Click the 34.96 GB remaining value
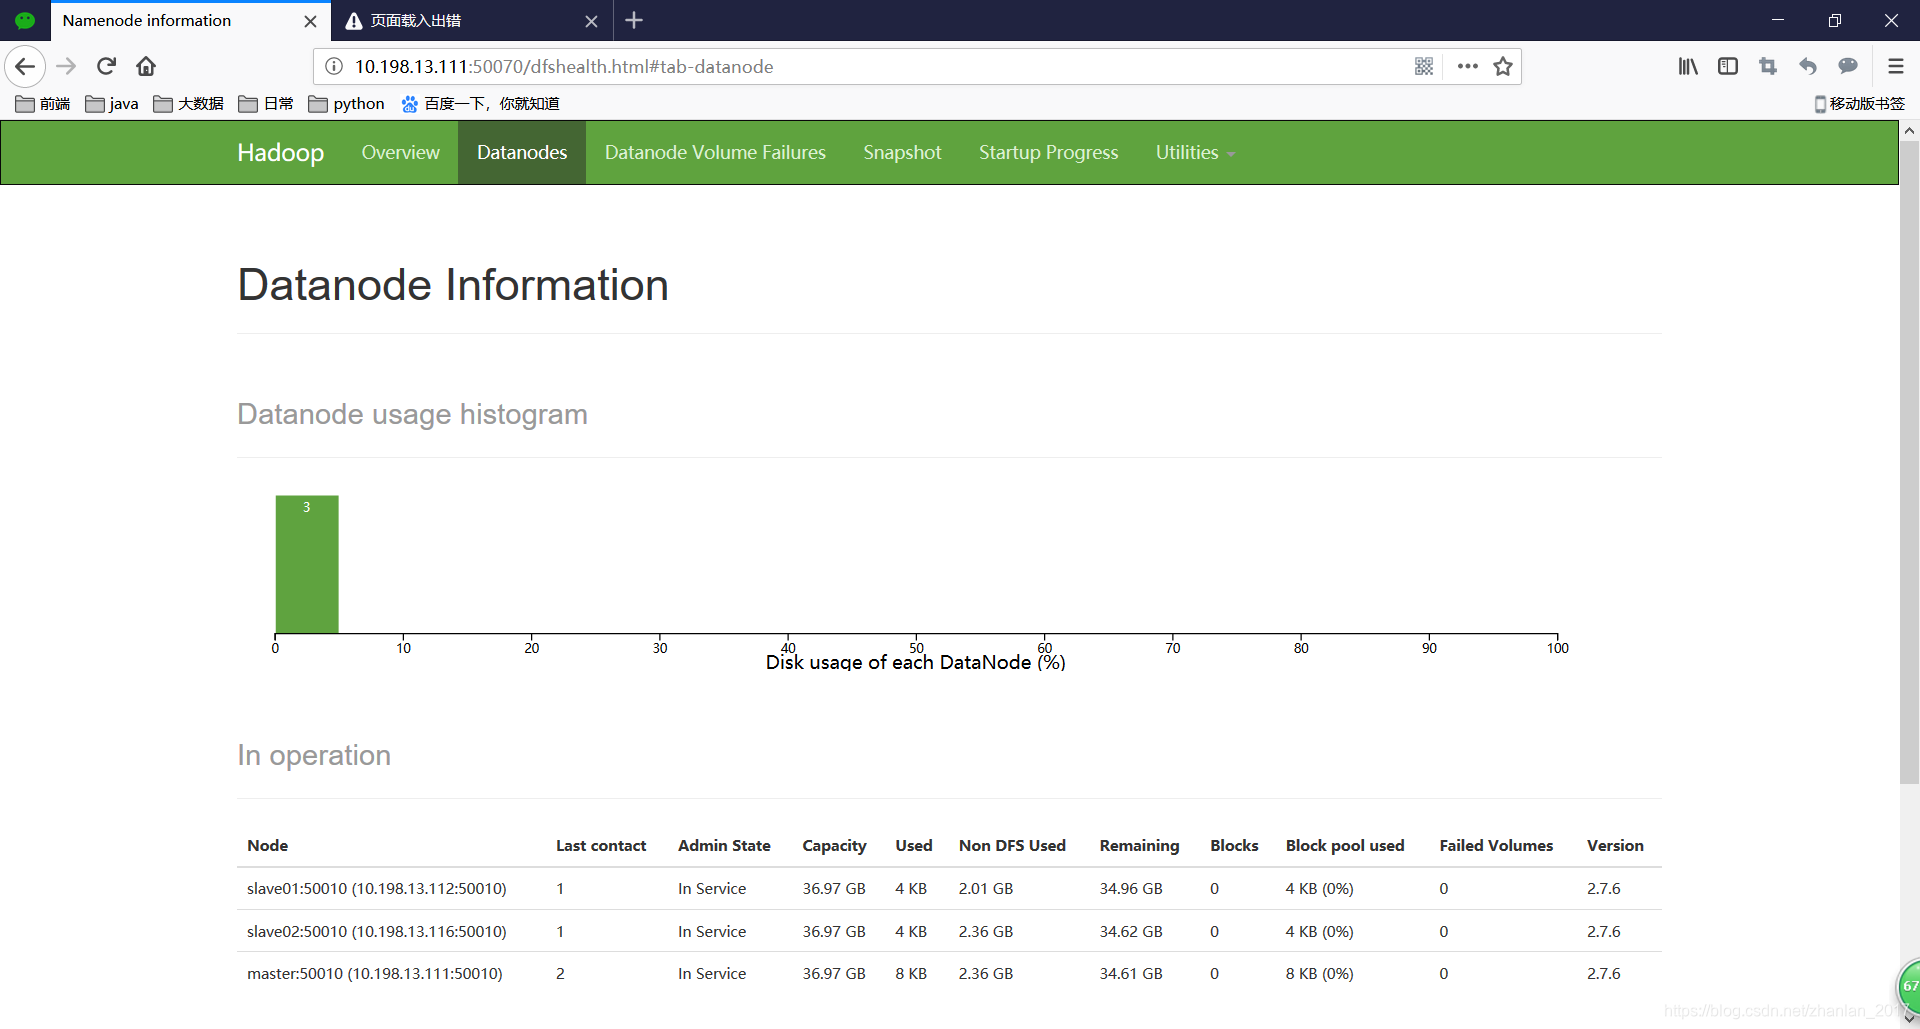 coord(1131,889)
